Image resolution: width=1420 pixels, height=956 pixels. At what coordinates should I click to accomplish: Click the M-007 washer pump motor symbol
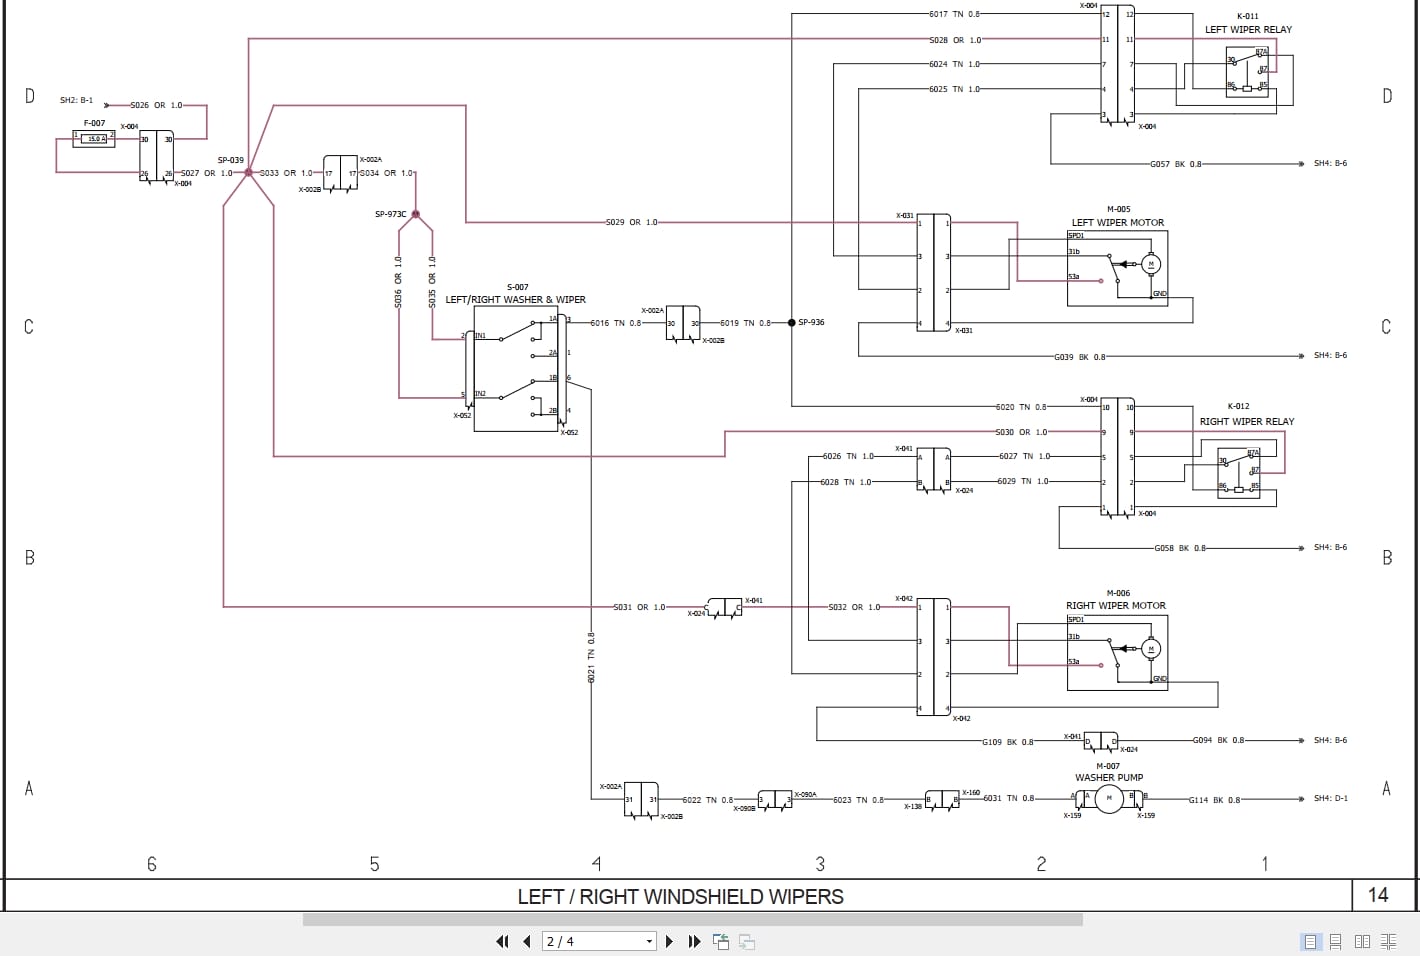(1108, 798)
